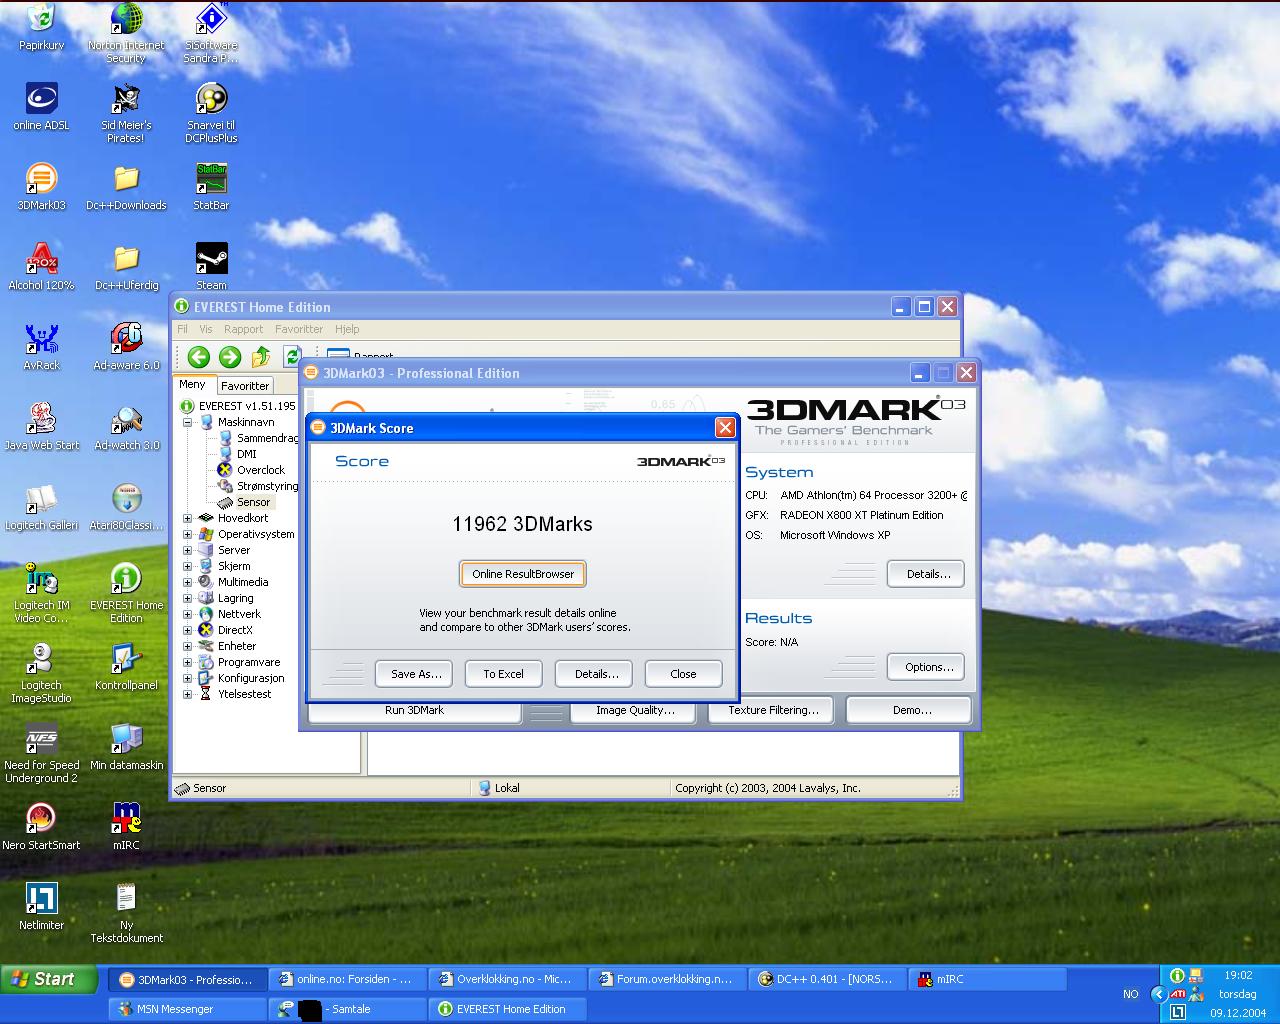This screenshot has width=1280, height=1024.
Task: Click Details... in 3DMark03 System section
Action: (926, 574)
